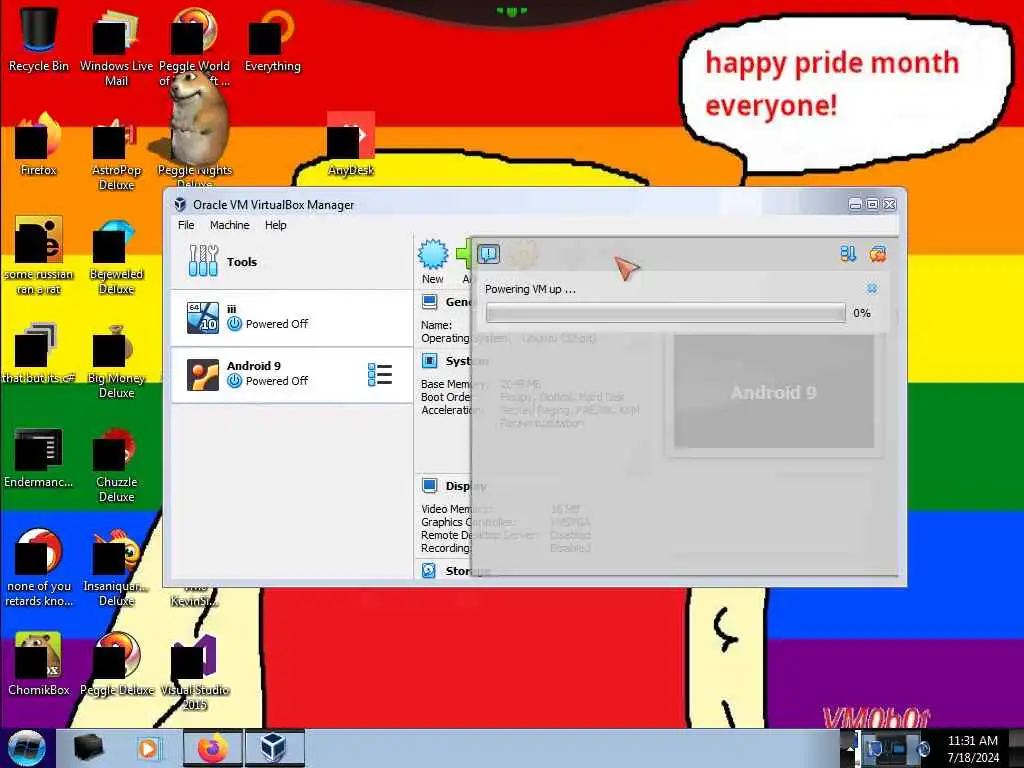Click the notification ordering arrow icon

[x=848, y=253]
